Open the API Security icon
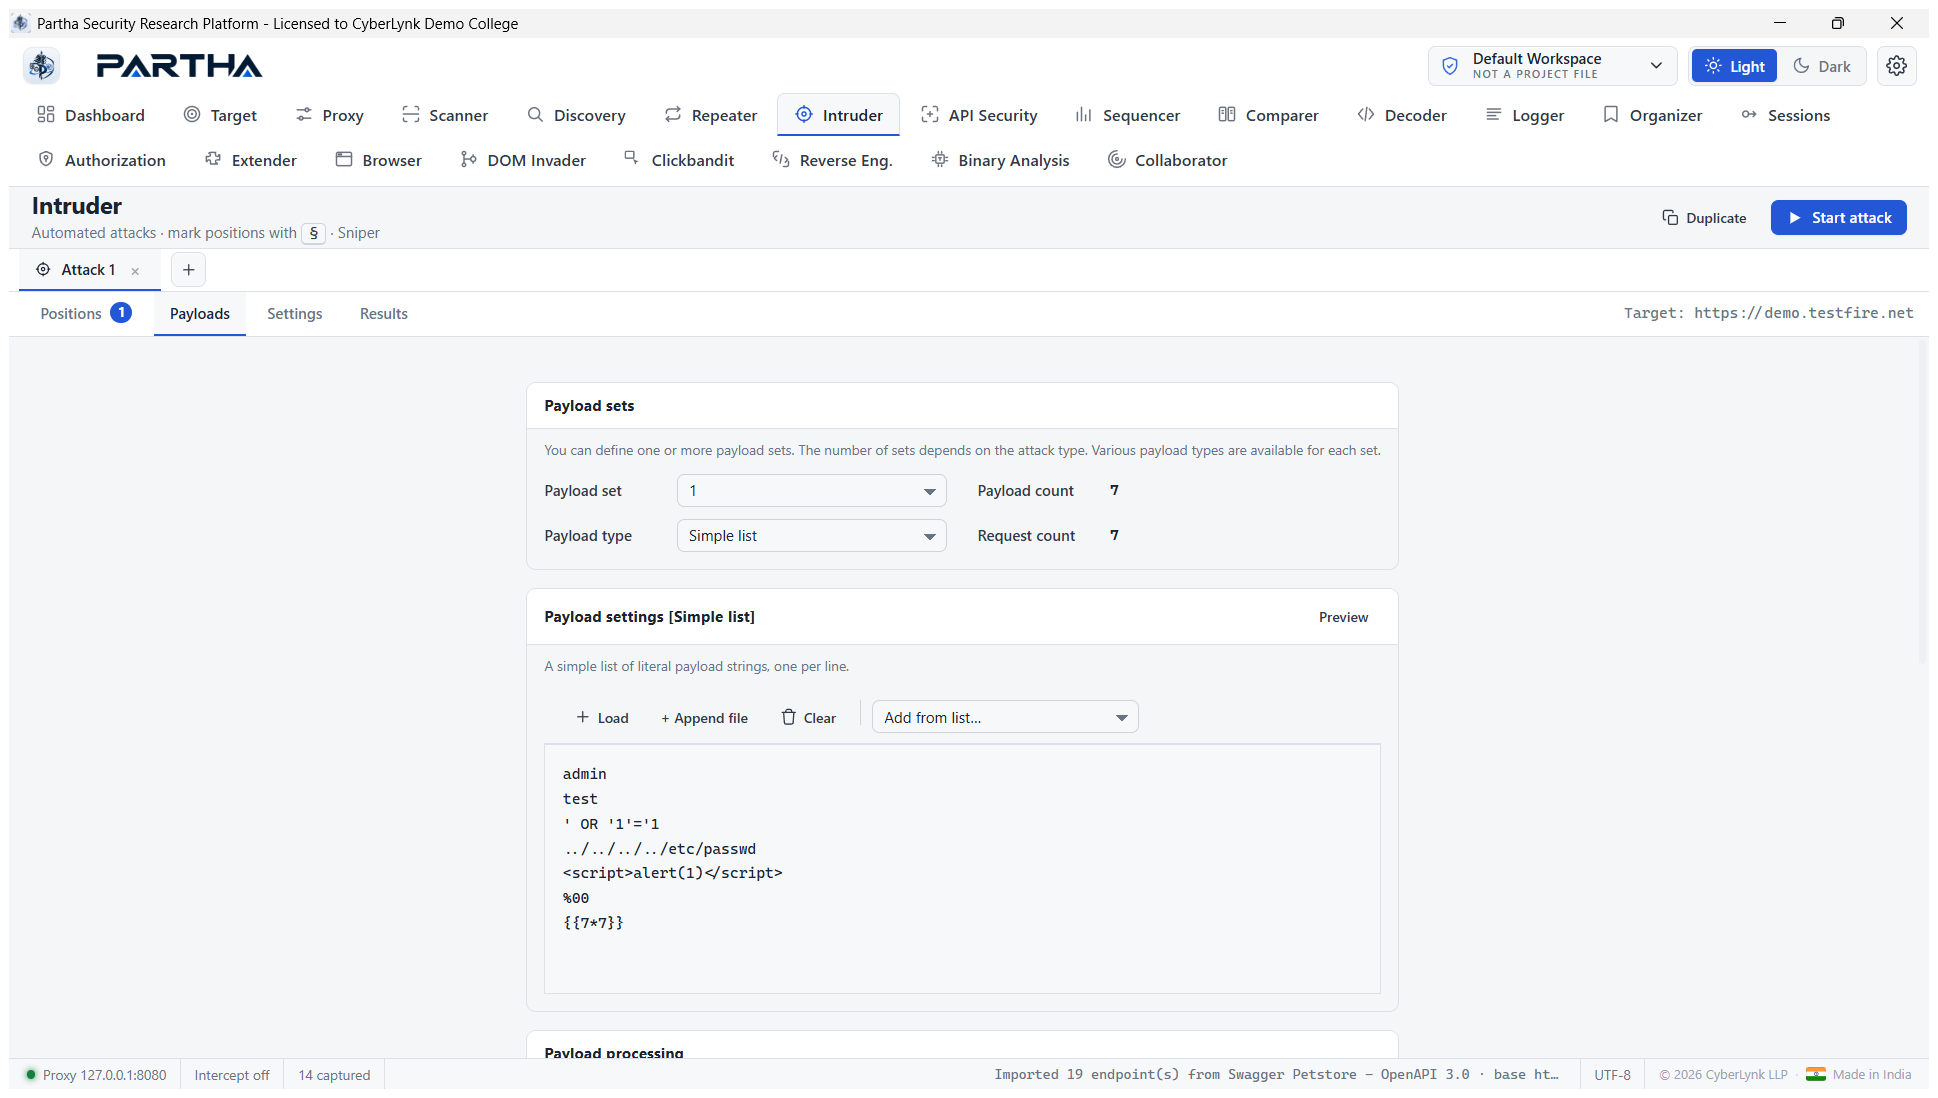 coord(930,115)
